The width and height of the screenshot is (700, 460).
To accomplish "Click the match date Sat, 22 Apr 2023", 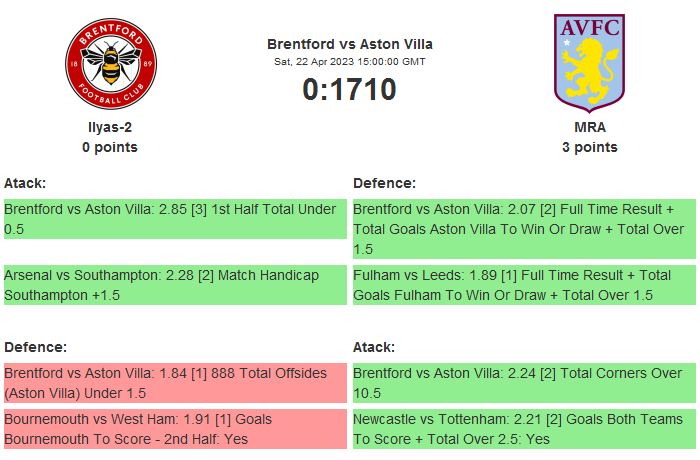I will 350,61.
